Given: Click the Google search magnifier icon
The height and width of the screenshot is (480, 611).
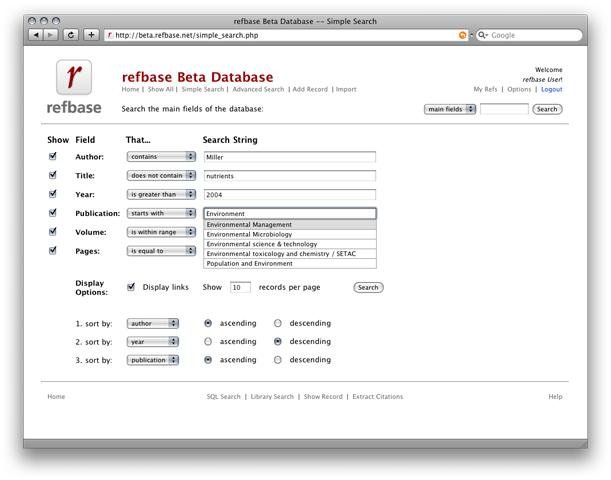Looking at the screenshot, I should pos(482,35).
